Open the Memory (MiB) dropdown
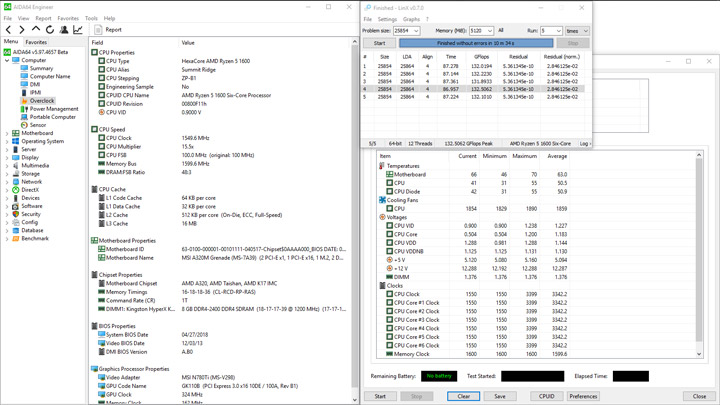The height and width of the screenshot is (405, 720). [490, 31]
